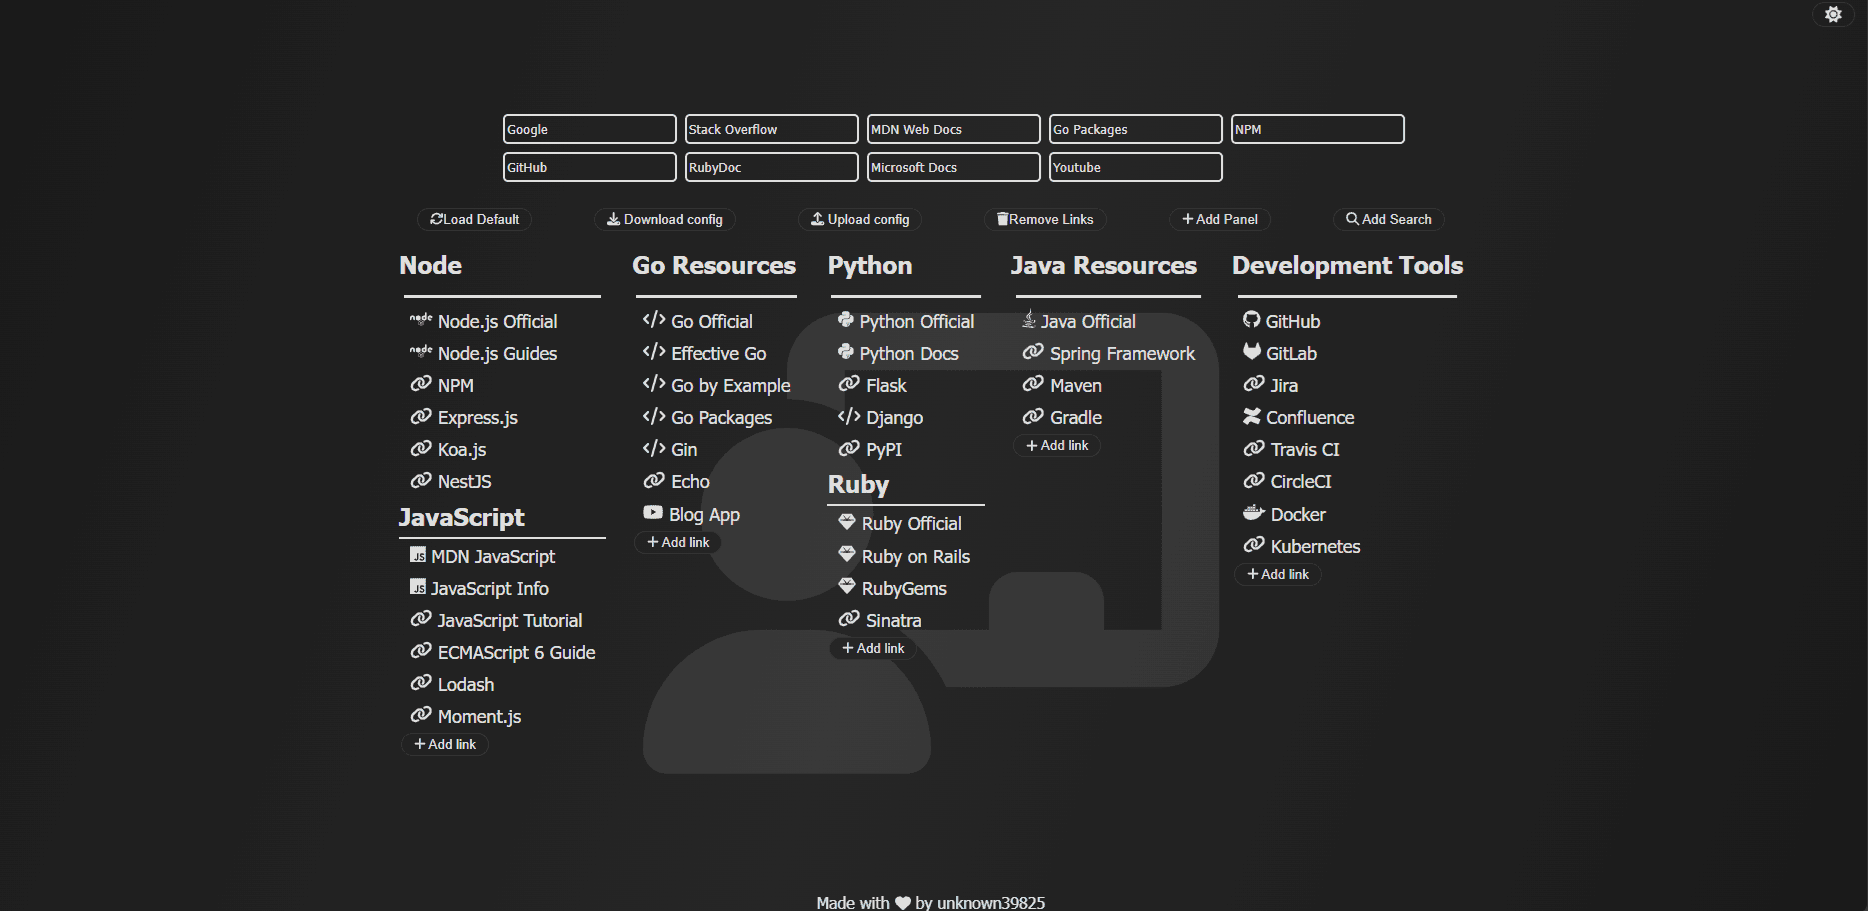
Task: Click Download config button
Action: [665, 219]
